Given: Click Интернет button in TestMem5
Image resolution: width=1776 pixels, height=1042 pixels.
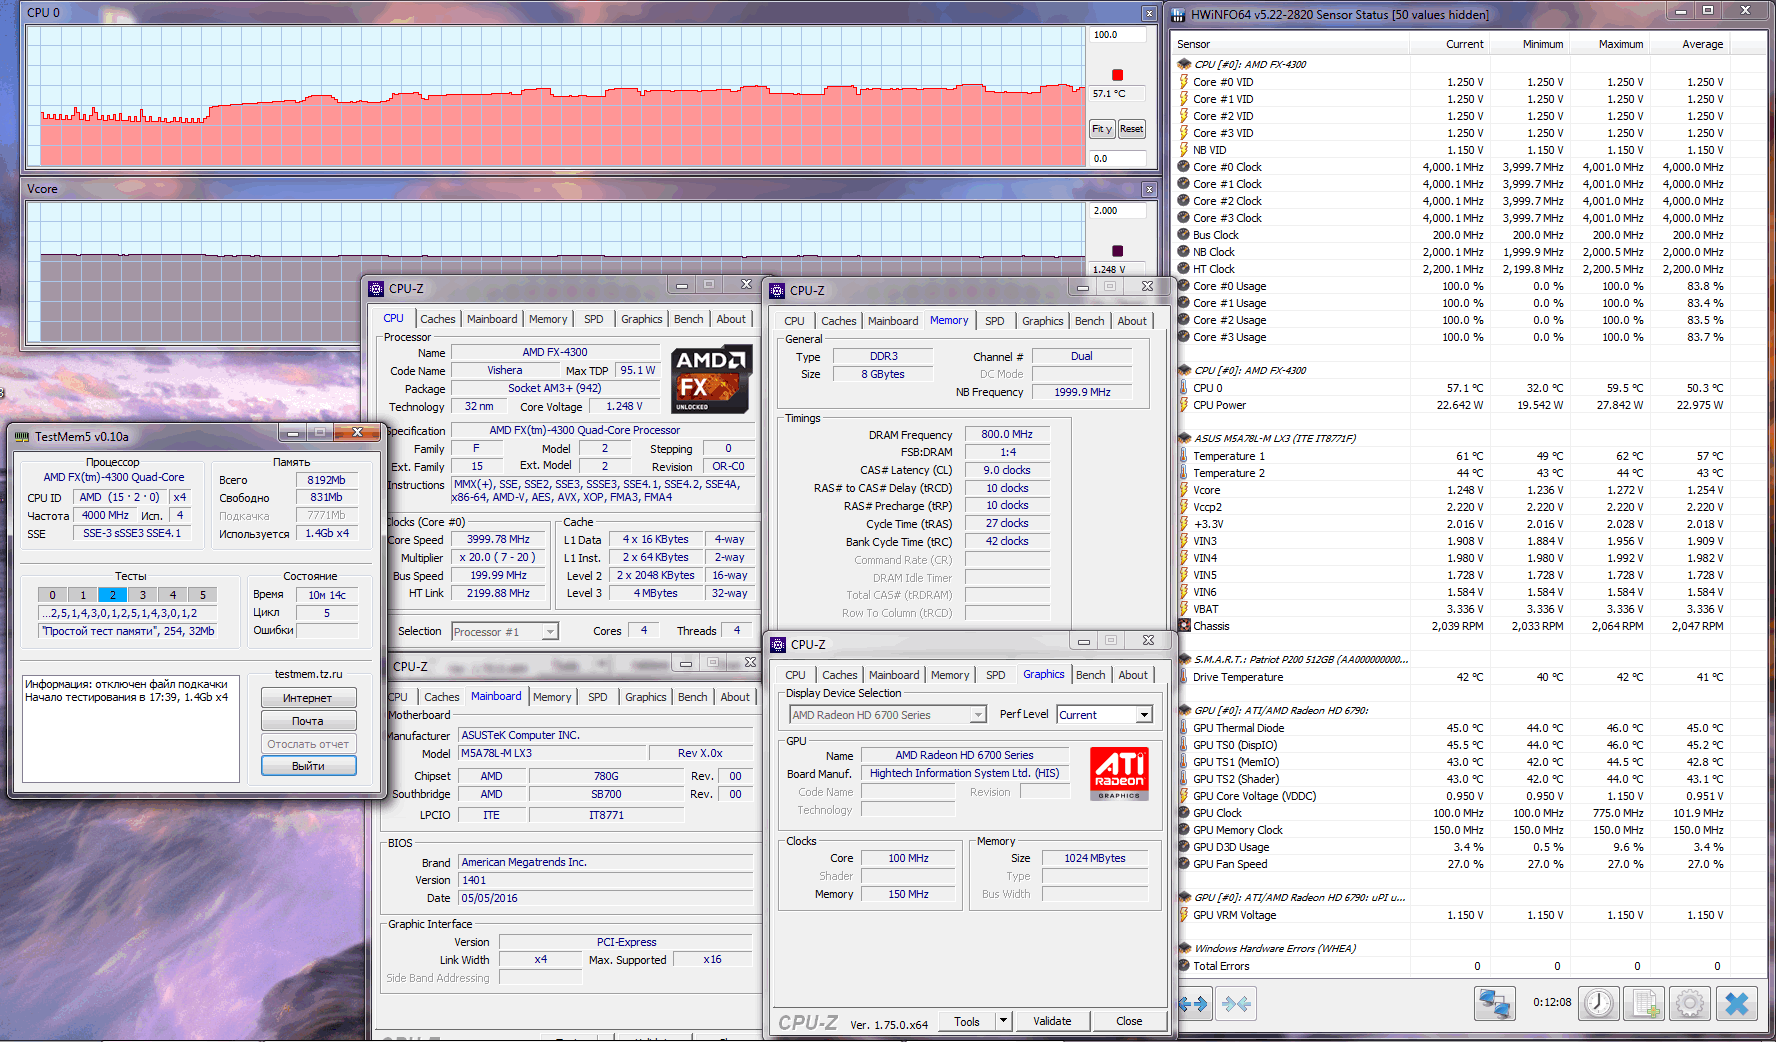Looking at the screenshot, I should pos(308,698).
